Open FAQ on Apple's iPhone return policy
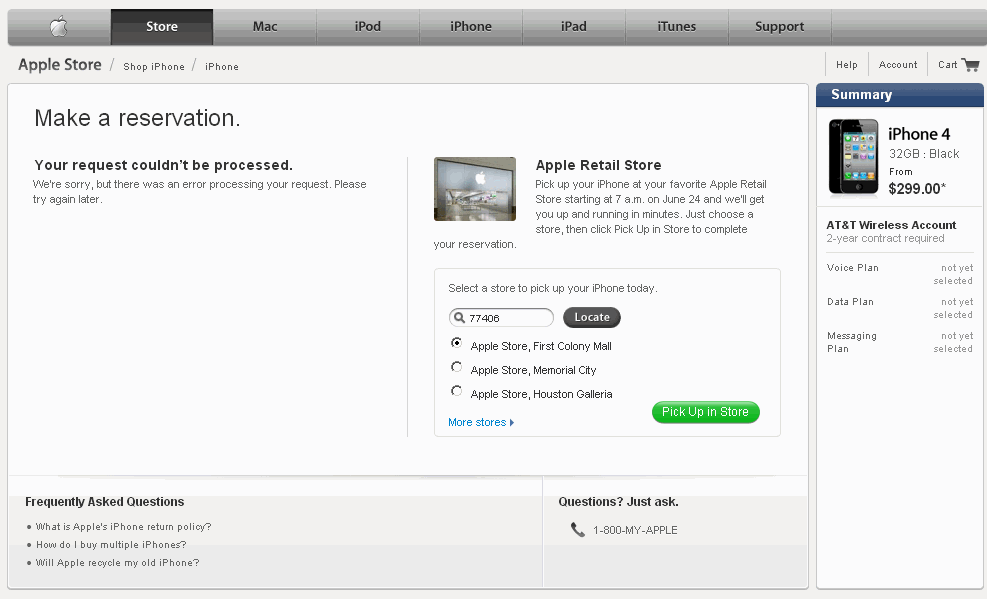The width and height of the screenshot is (987, 599). pyautogui.click(x=123, y=527)
